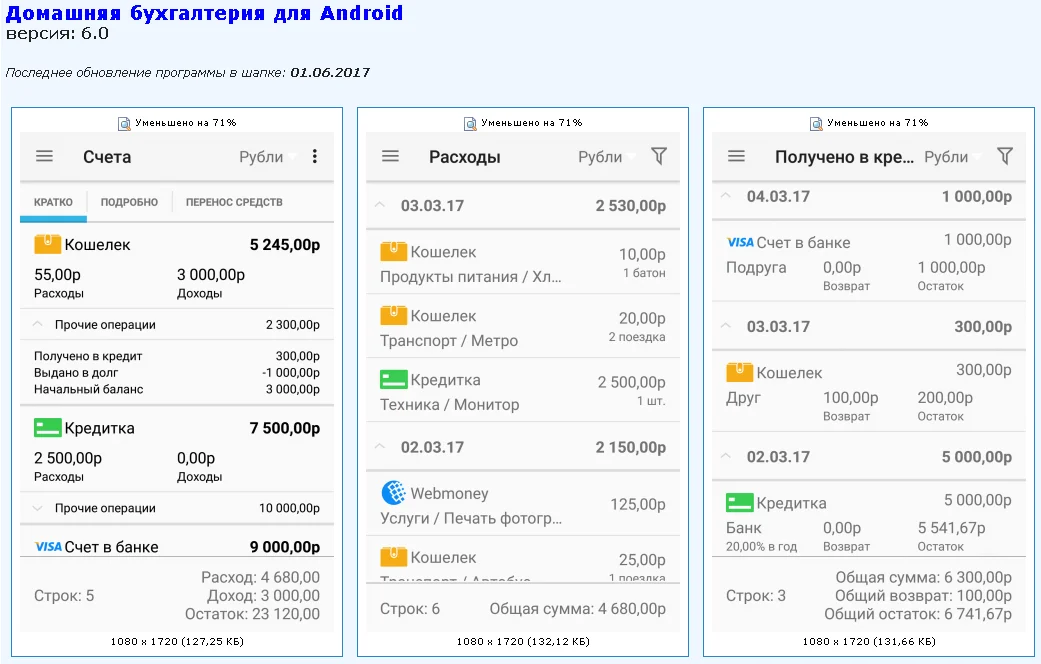Switch to Перенос средств tab
The height and width of the screenshot is (664, 1041).
pos(234,202)
